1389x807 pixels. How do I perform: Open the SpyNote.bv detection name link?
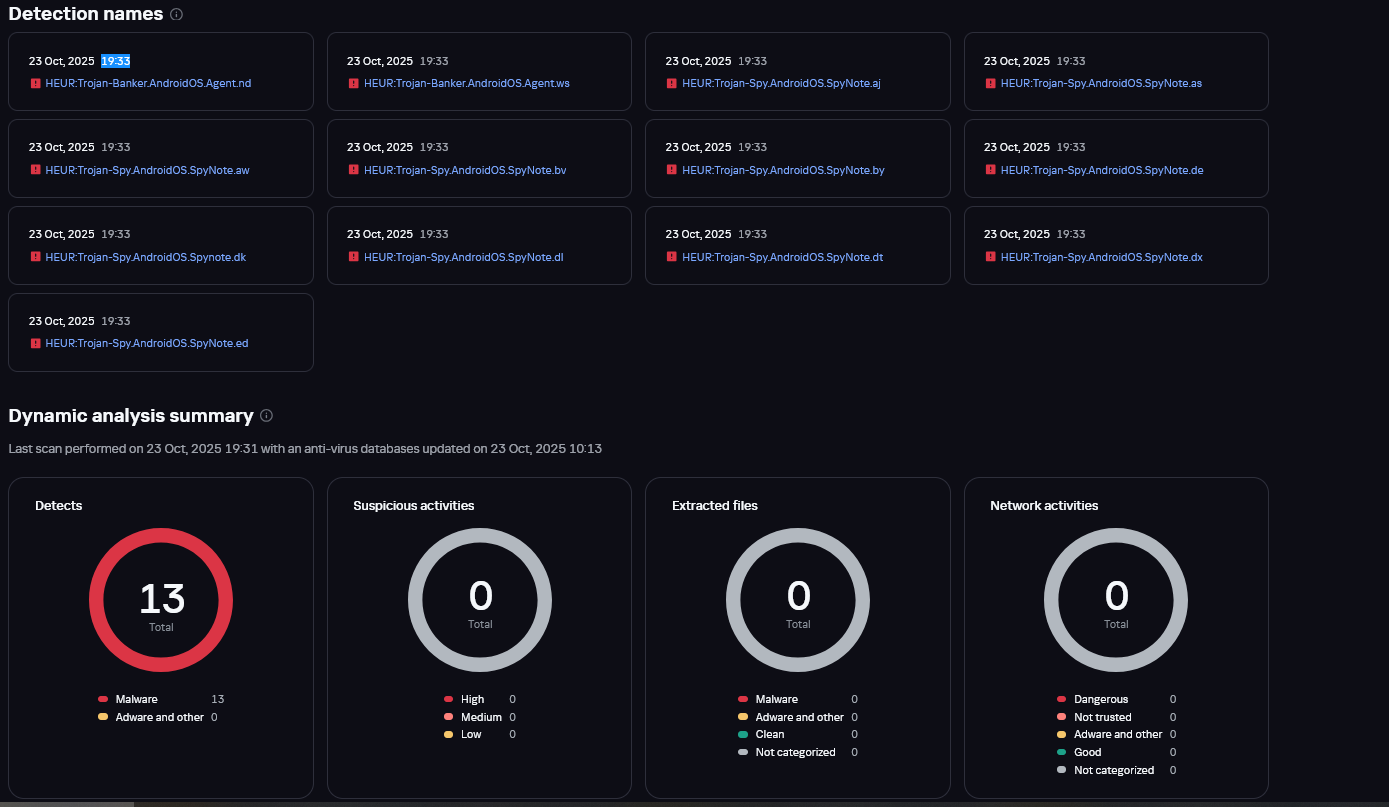pos(465,171)
